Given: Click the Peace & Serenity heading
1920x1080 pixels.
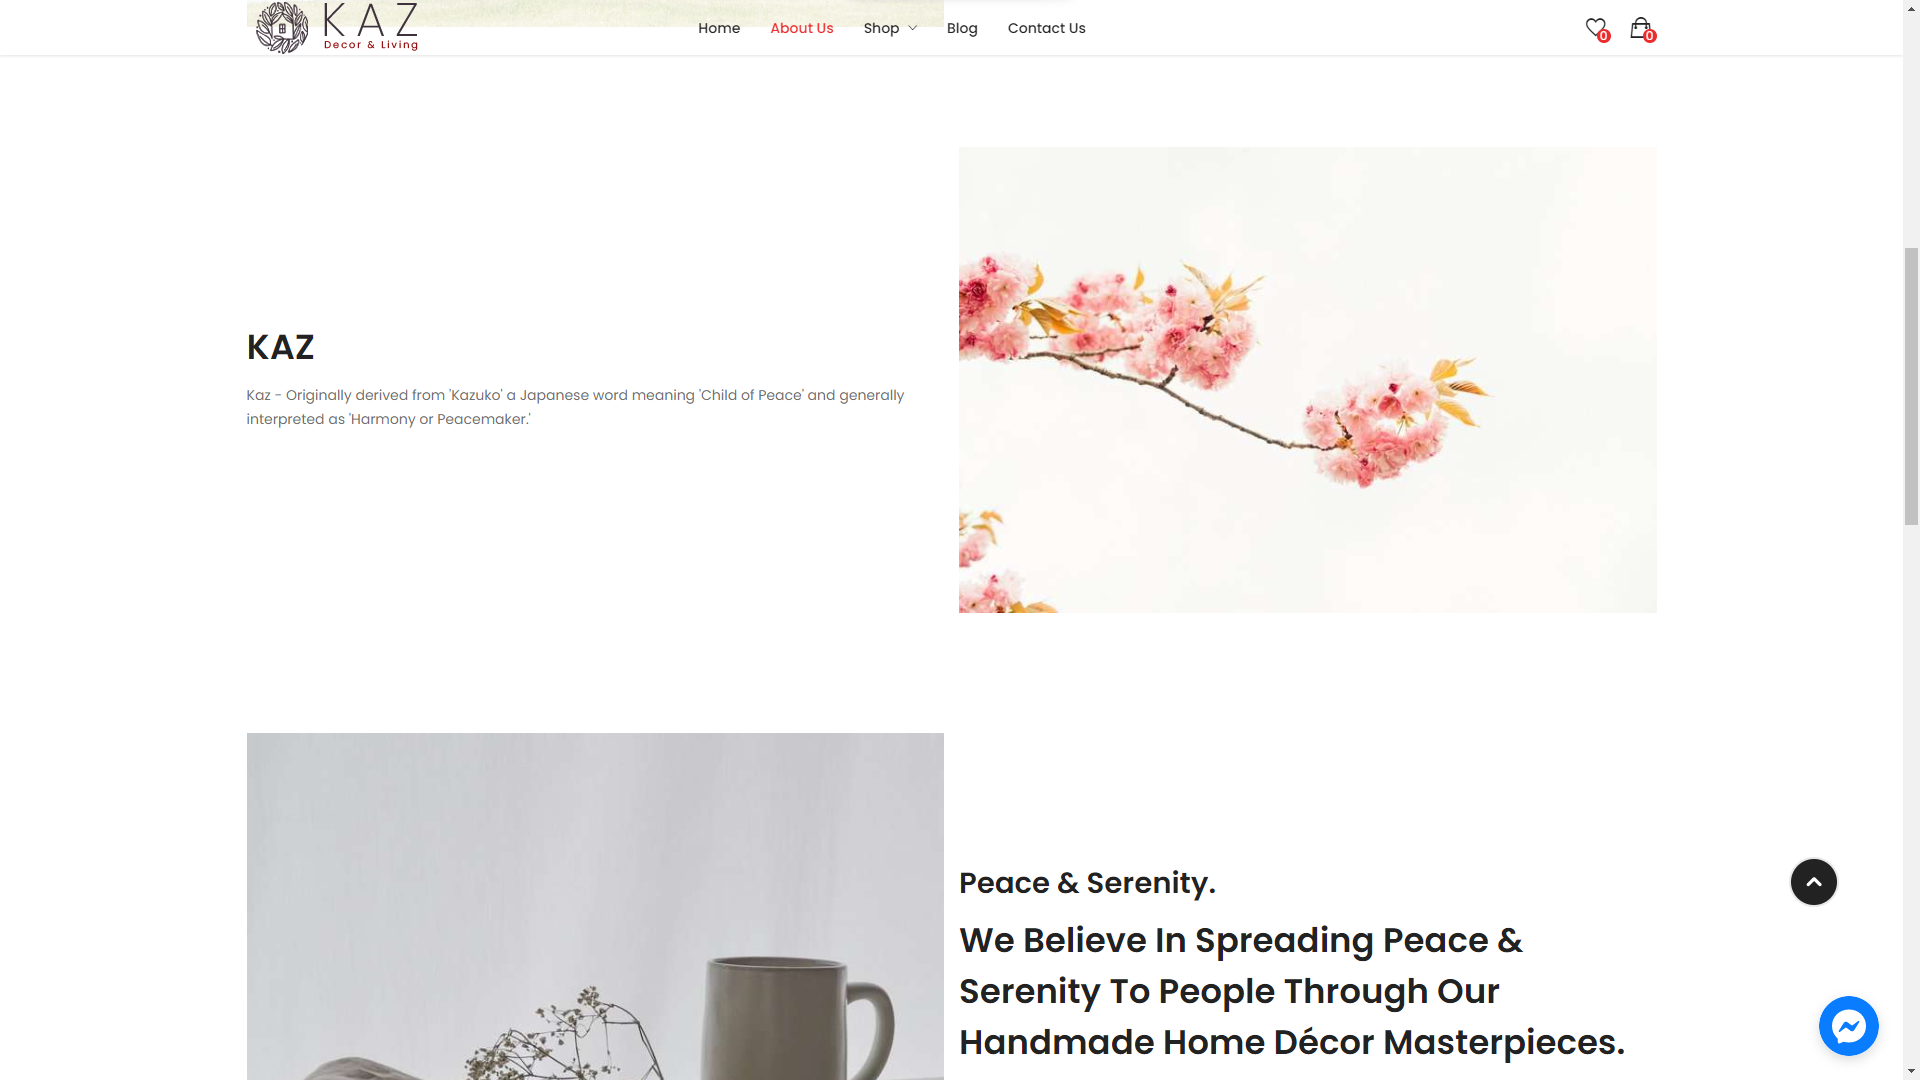Looking at the screenshot, I should coord(1087,883).
